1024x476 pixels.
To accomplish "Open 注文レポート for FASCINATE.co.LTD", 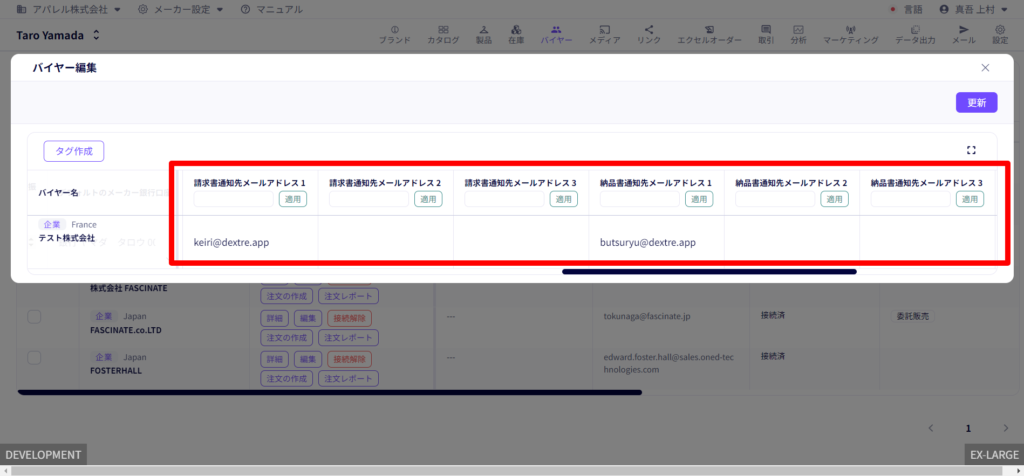I will (x=349, y=338).
